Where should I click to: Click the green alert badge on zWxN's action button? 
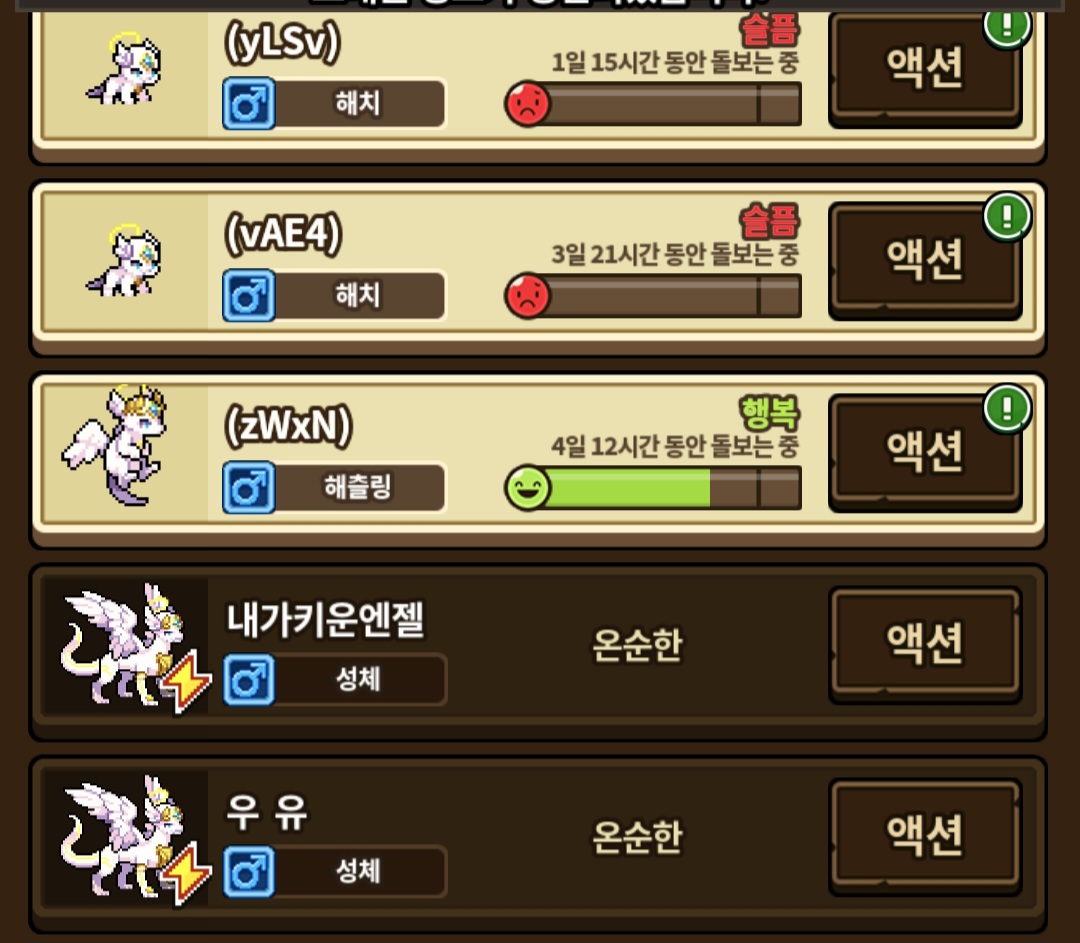pyautogui.click(x=1007, y=408)
